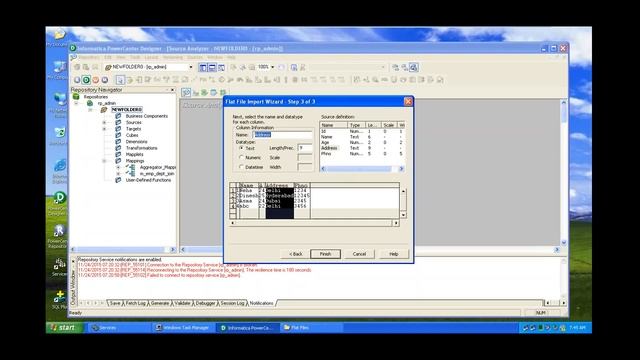The image size is (640, 360).
Task: Switch to the Validate output tab
Action: (x=182, y=303)
